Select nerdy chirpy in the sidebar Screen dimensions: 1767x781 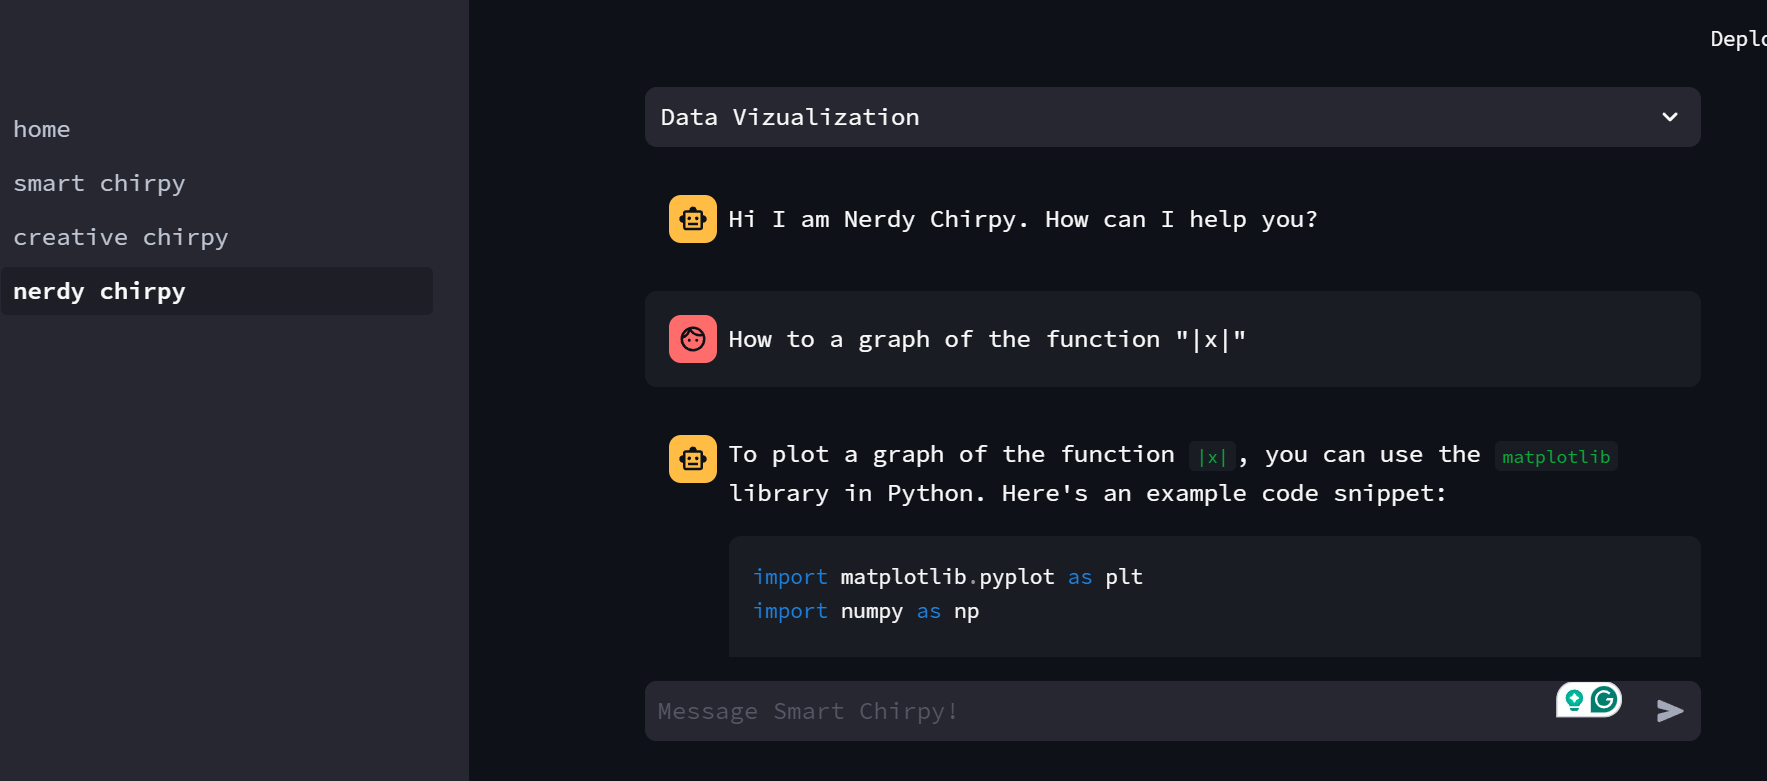point(99,291)
